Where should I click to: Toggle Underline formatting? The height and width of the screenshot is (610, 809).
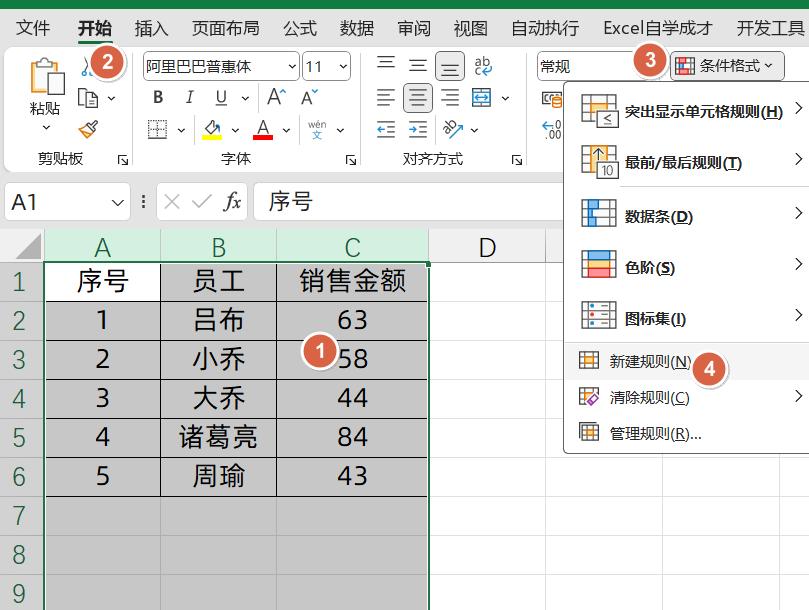pos(221,97)
